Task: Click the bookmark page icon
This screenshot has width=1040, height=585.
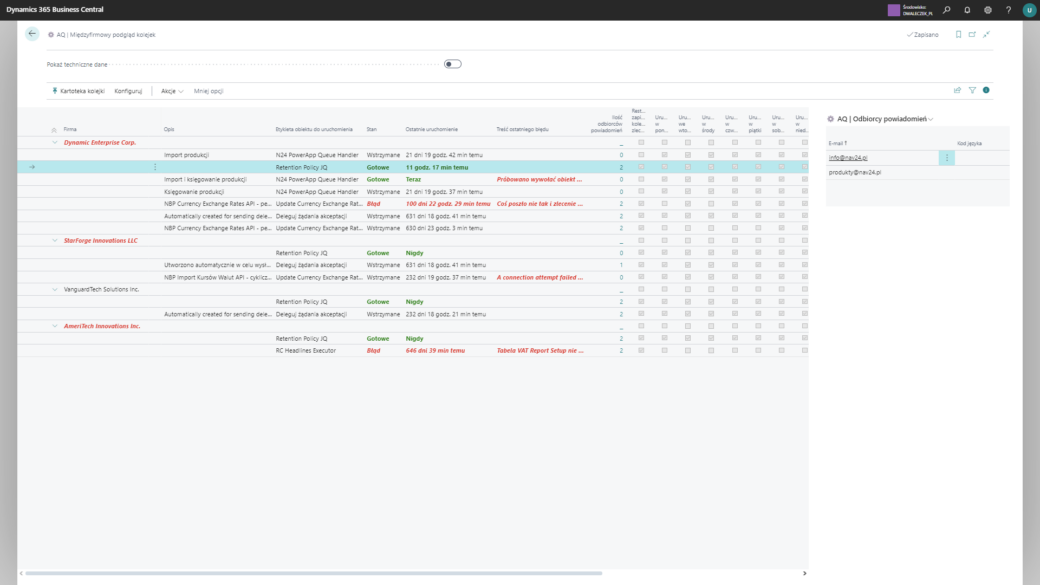Action: (958, 34)
